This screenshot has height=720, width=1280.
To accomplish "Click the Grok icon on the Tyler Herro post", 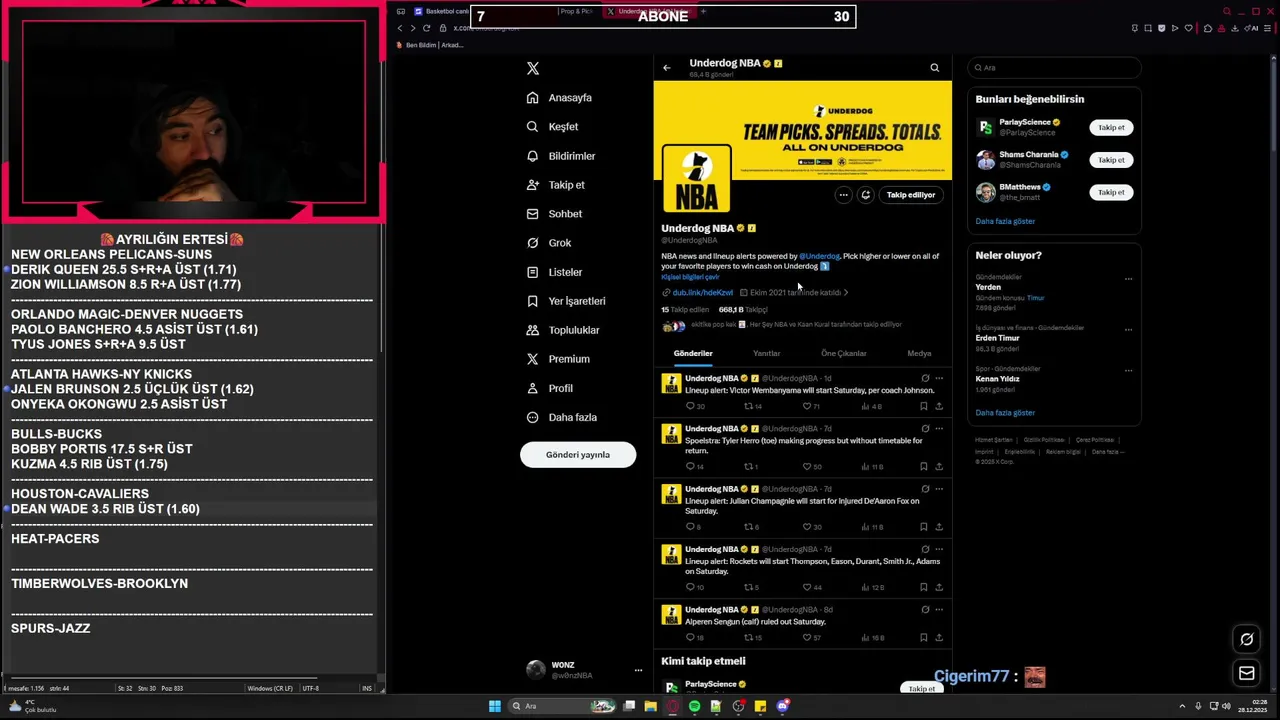I will pyautogui.click(x=925, y=429).
